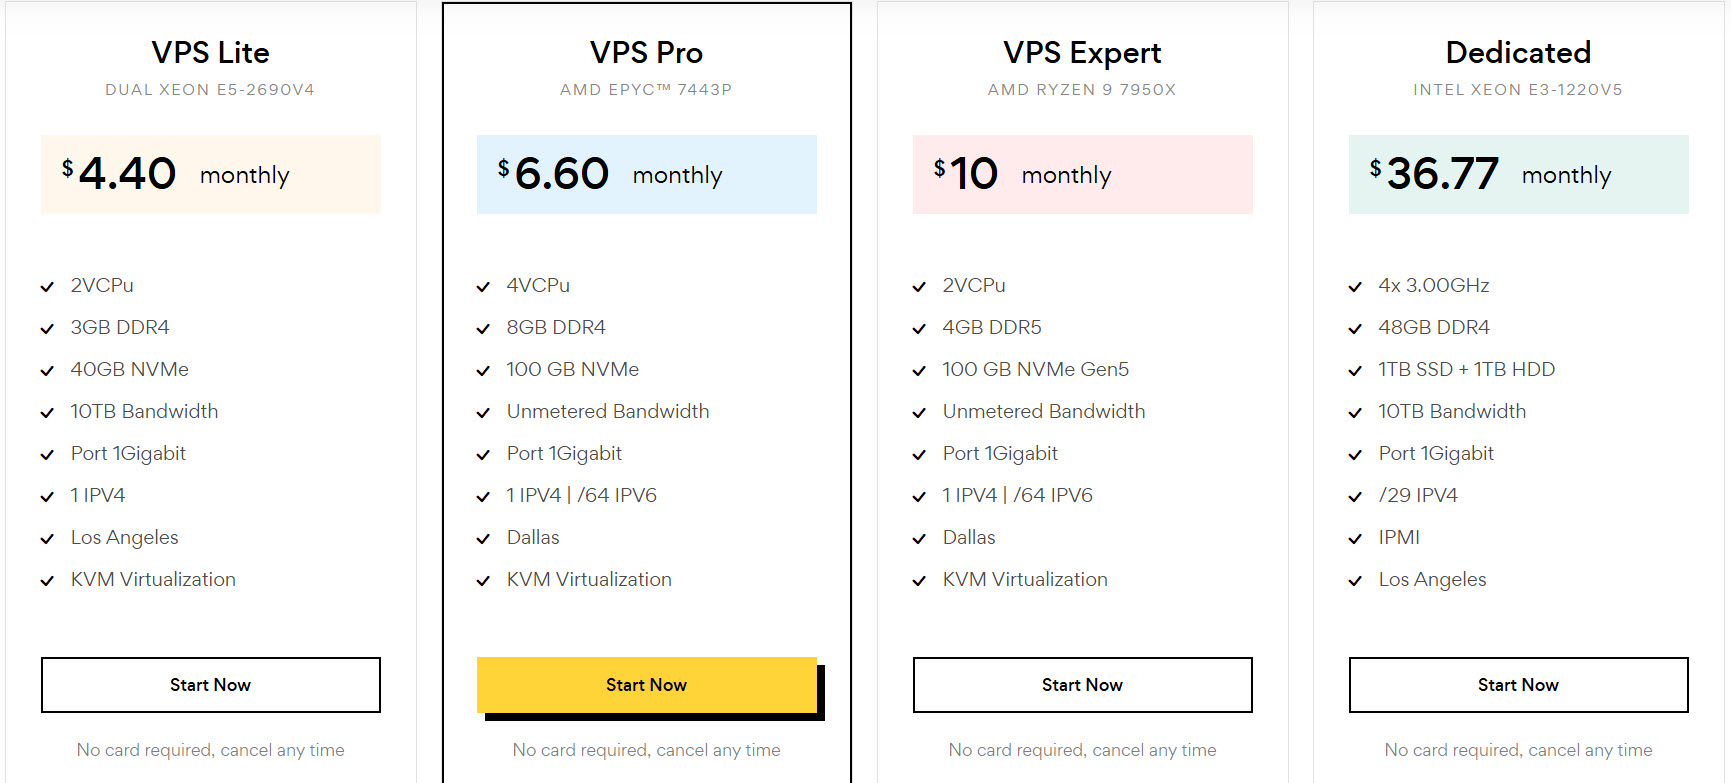Click the VPS Expert plan title
This screenshot has height=783, width=1731.
tap(1082, 52)
